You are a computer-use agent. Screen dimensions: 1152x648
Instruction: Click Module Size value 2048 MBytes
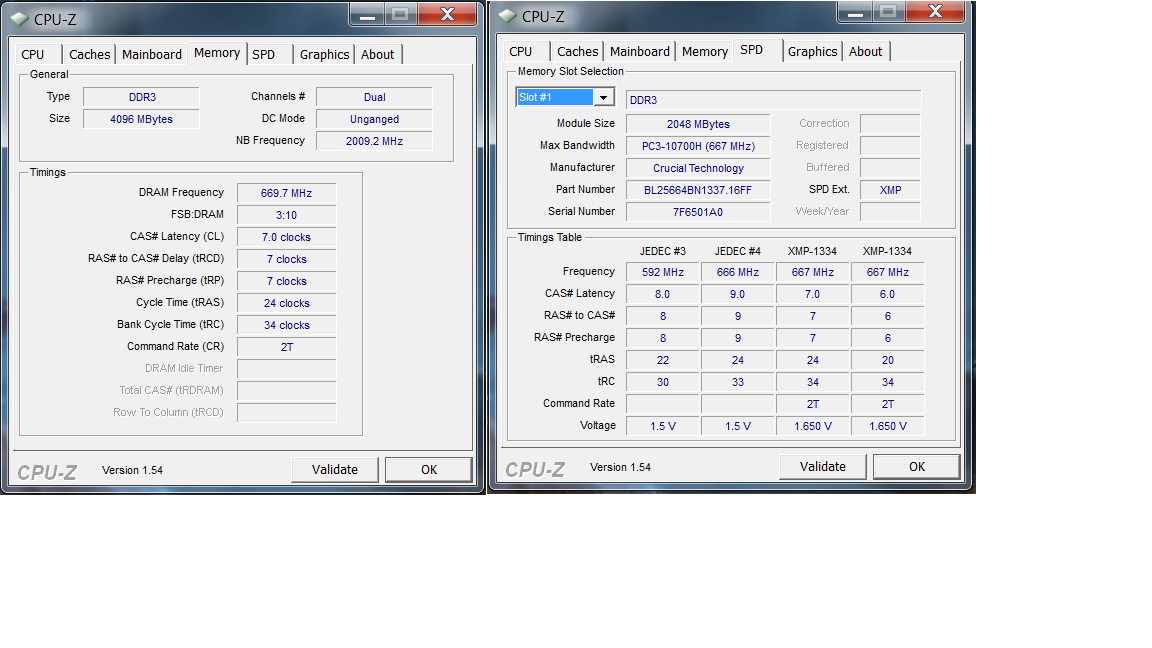click(x=698, y=124)
